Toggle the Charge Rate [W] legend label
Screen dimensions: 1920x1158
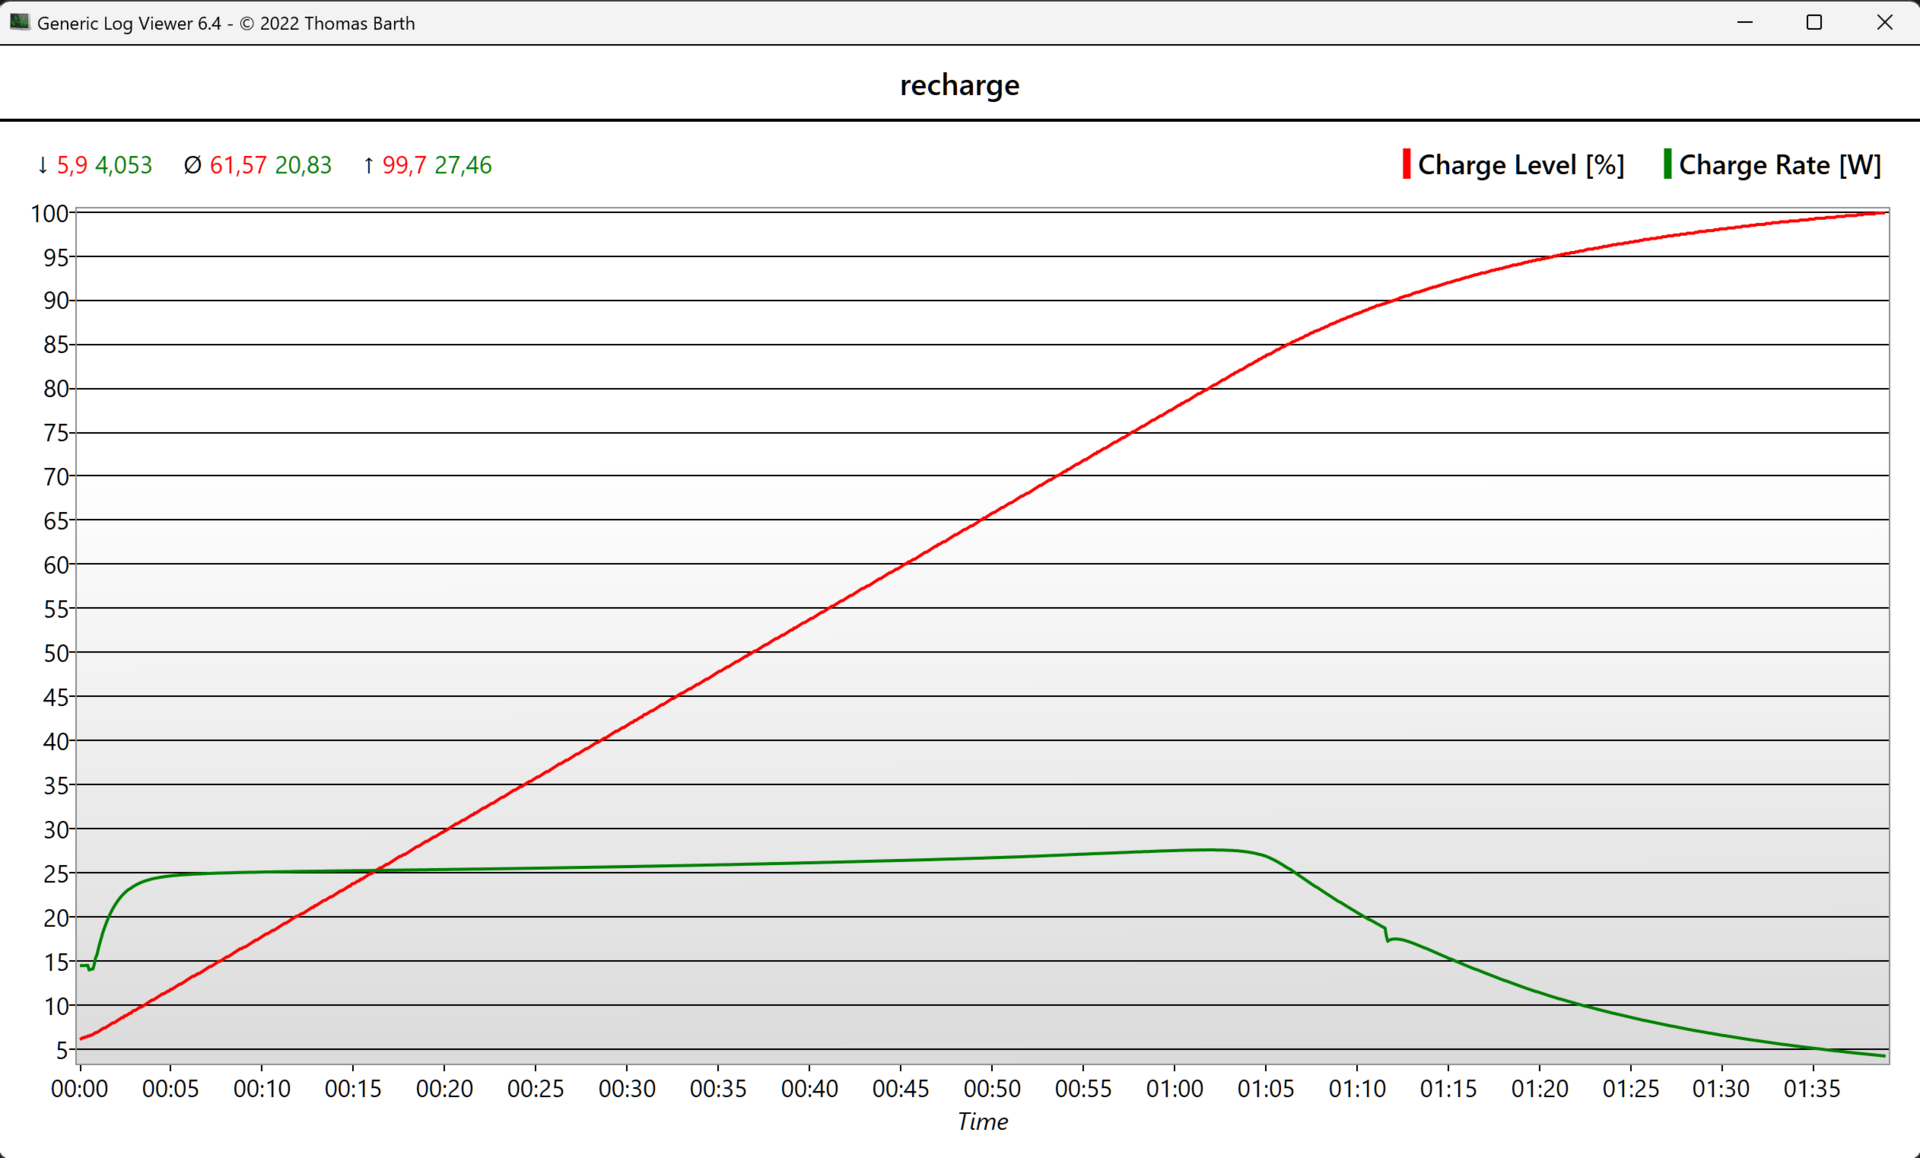1779,165
